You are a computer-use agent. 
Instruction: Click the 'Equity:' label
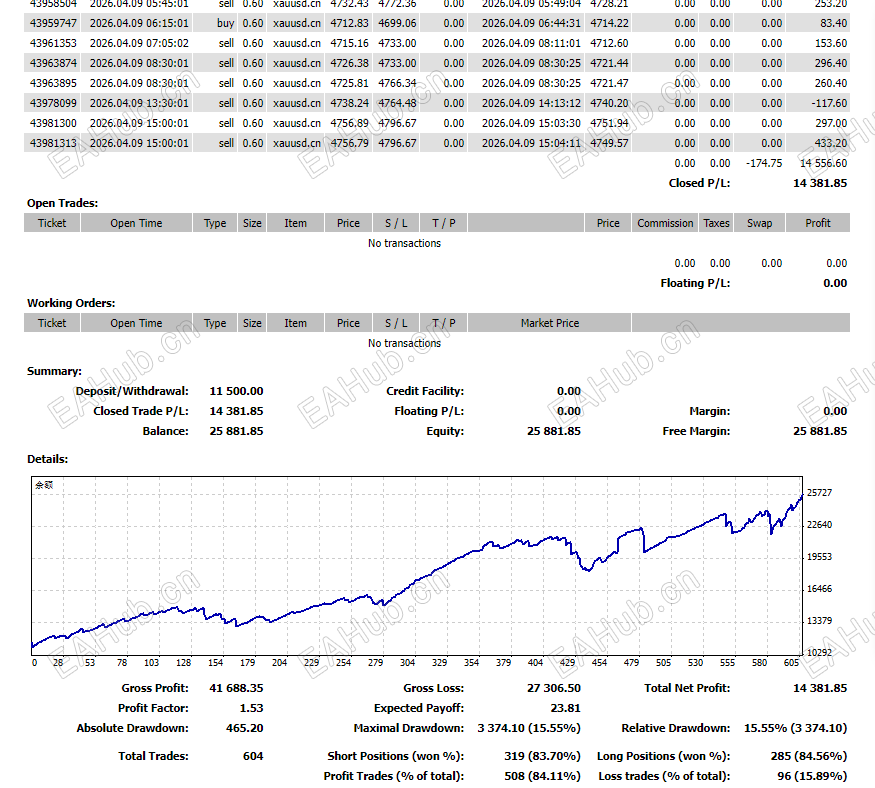445,431
